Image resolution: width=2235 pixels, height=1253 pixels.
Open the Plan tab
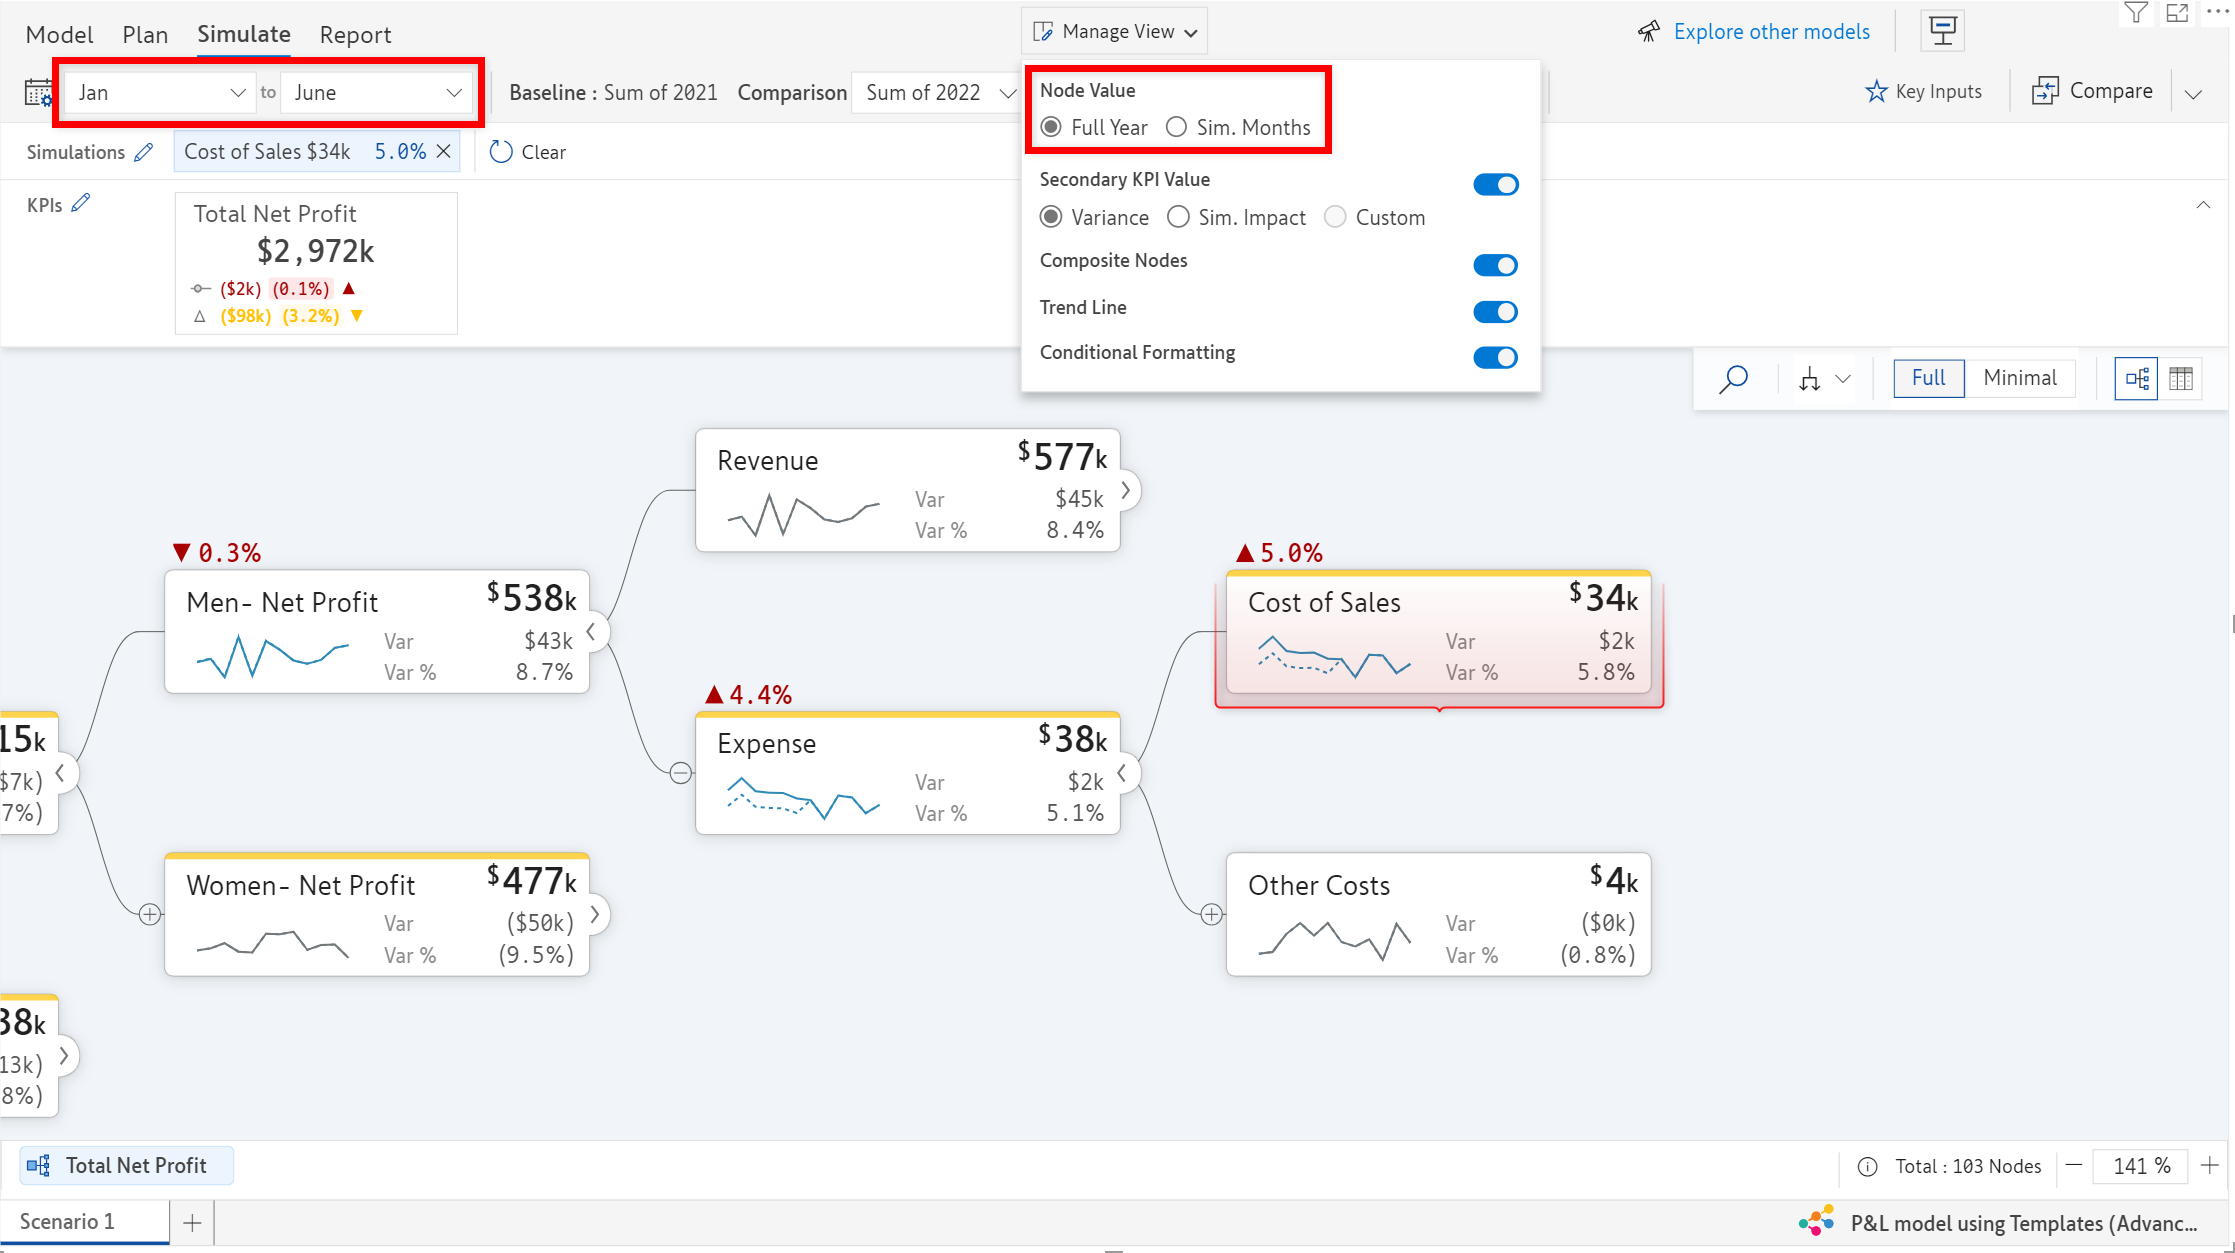[x=145, y=35]
